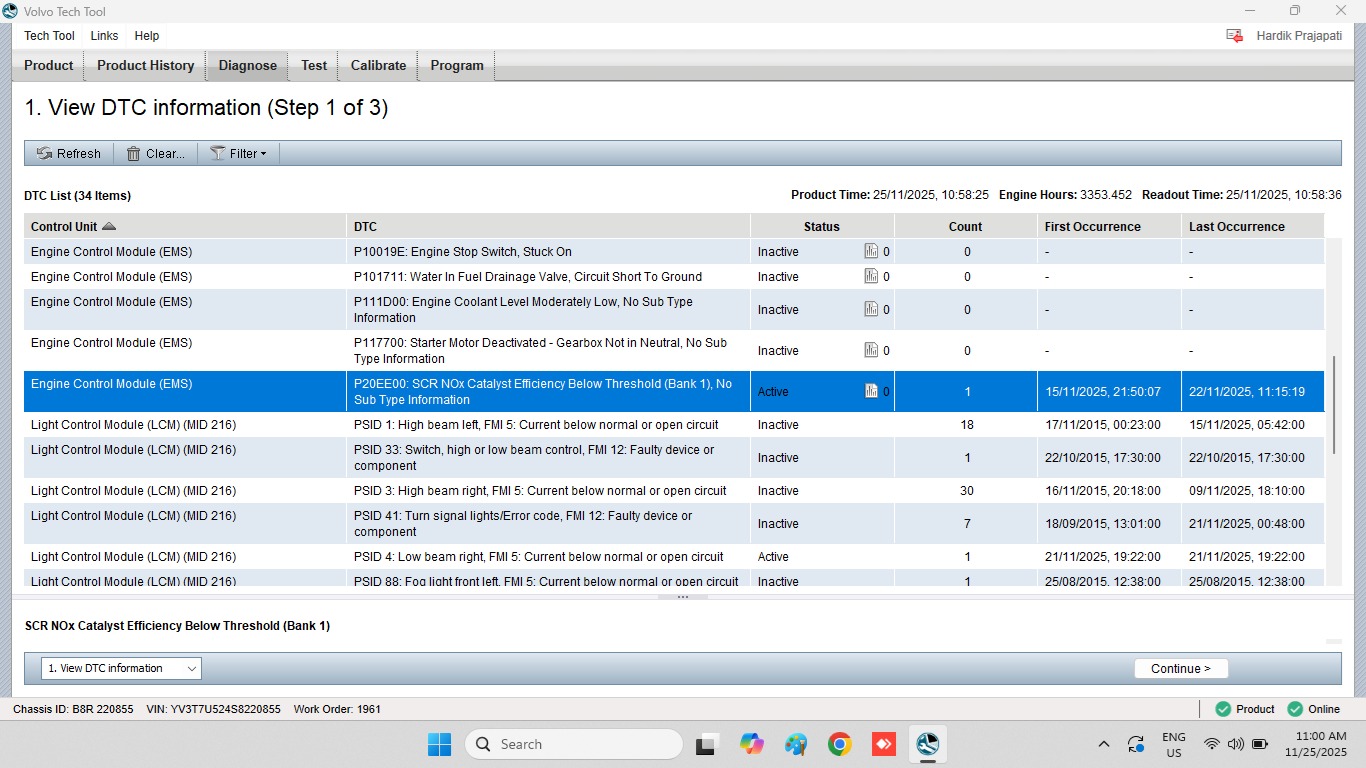Switch to the Product tab
The width and height of the screenshot is (1366, 768).
coord(49,66)
